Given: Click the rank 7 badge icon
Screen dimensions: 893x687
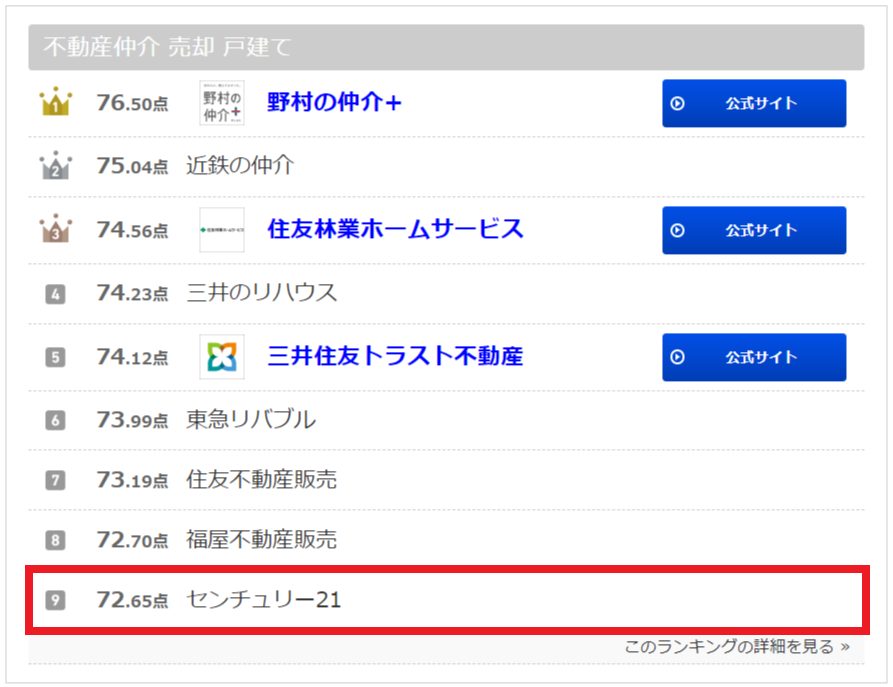Looking at the screenshot, I should [55, 480].
